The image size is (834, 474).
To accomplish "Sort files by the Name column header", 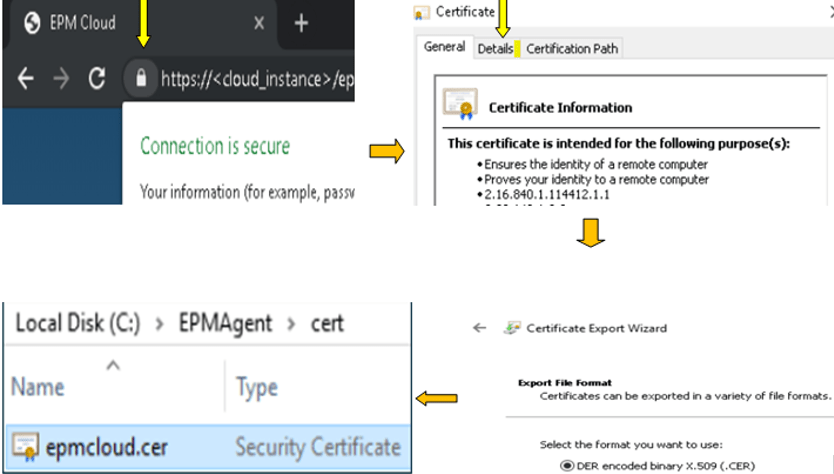I will click(38, 387).
